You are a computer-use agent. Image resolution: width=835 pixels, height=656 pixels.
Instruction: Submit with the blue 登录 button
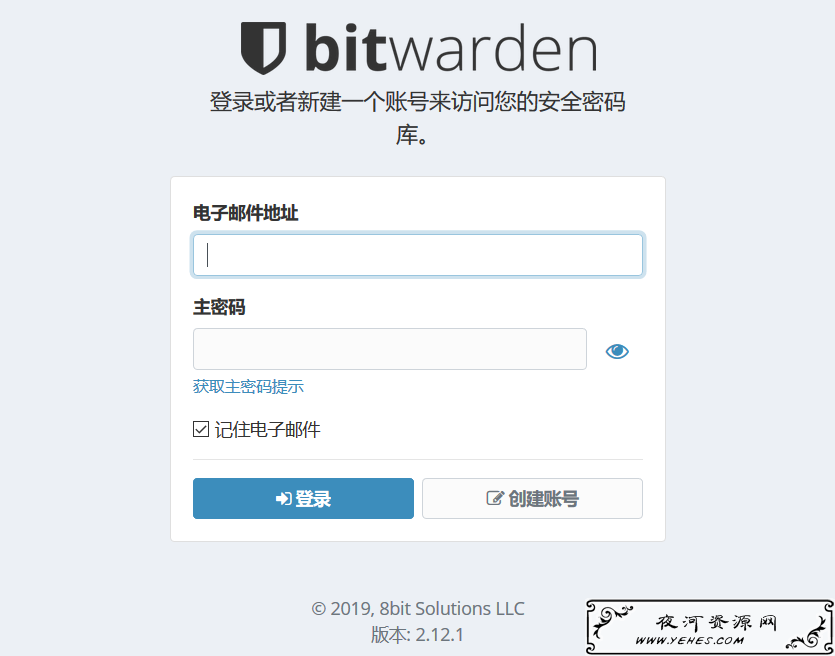(x=303, y=498)
